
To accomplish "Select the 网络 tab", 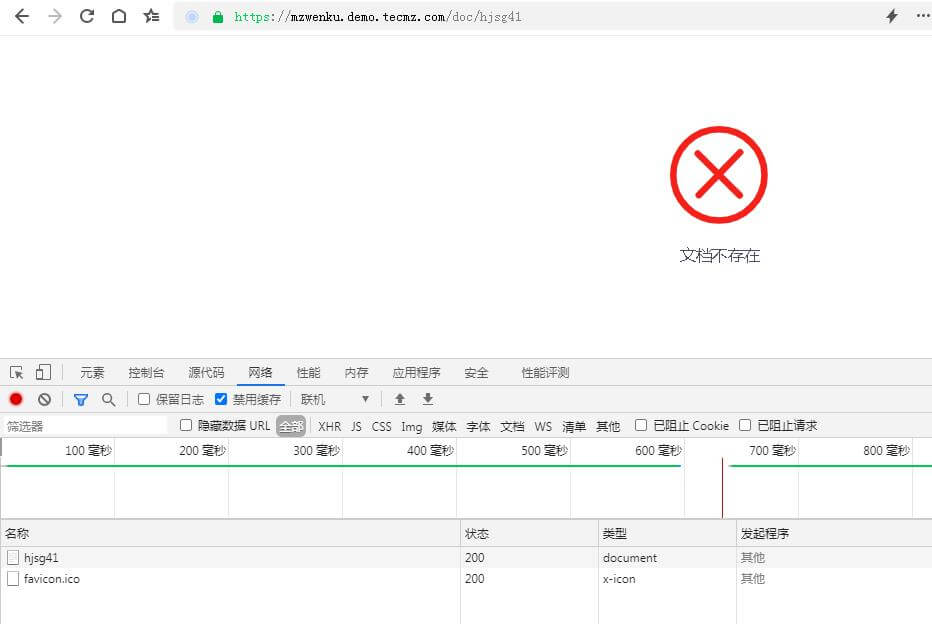I will point(260,373).
